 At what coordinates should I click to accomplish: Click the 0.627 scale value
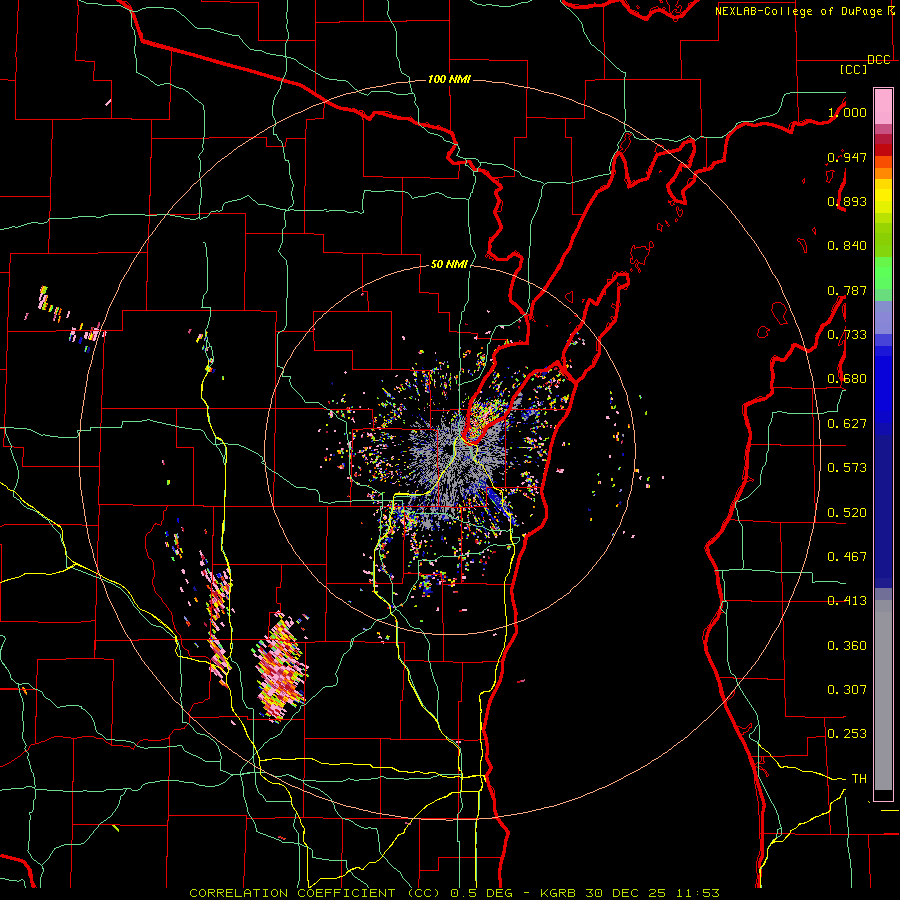(x=847, y=424)
